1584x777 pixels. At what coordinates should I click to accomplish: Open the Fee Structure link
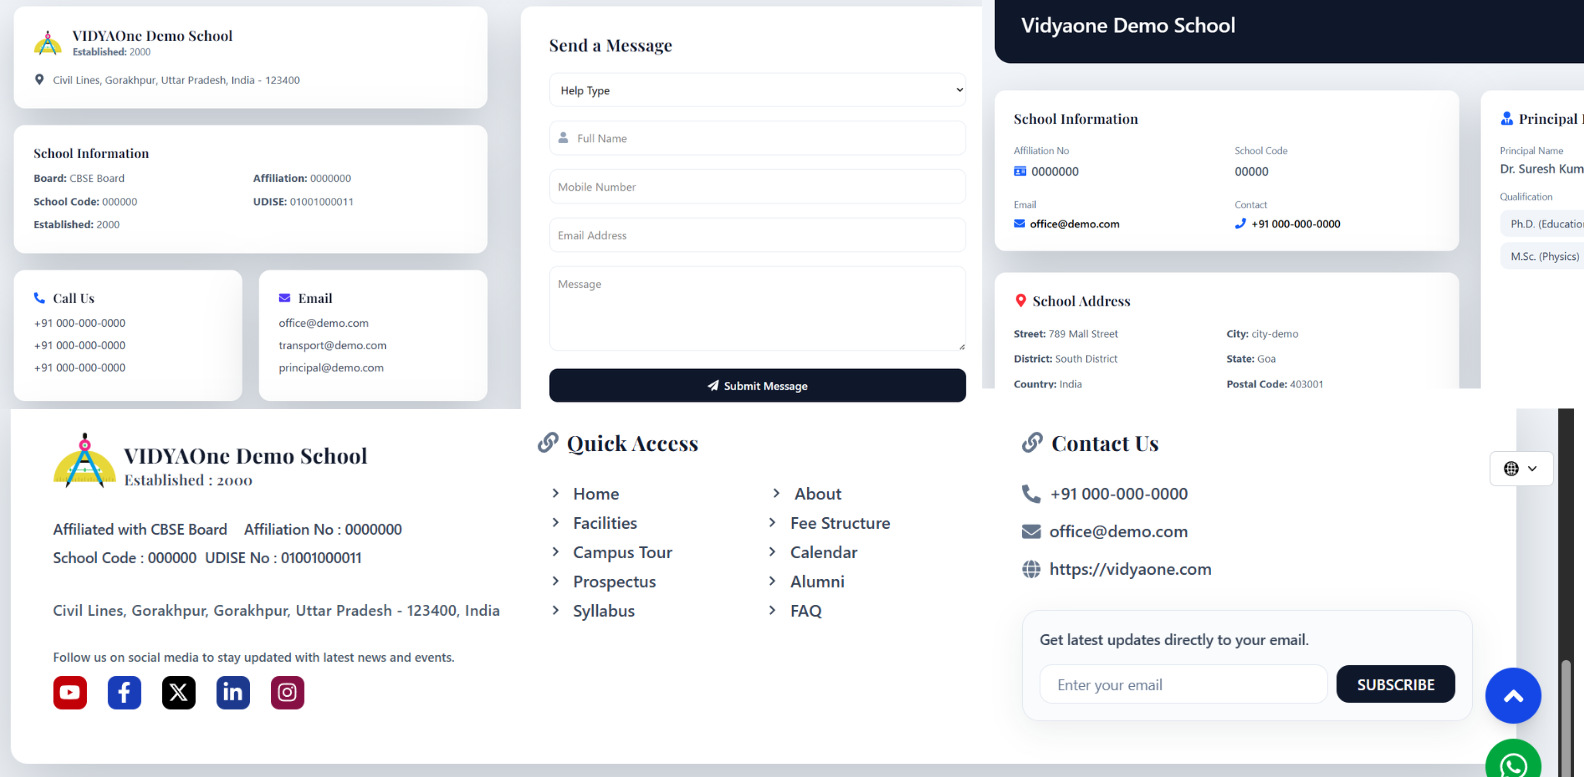tap(840, 523)
